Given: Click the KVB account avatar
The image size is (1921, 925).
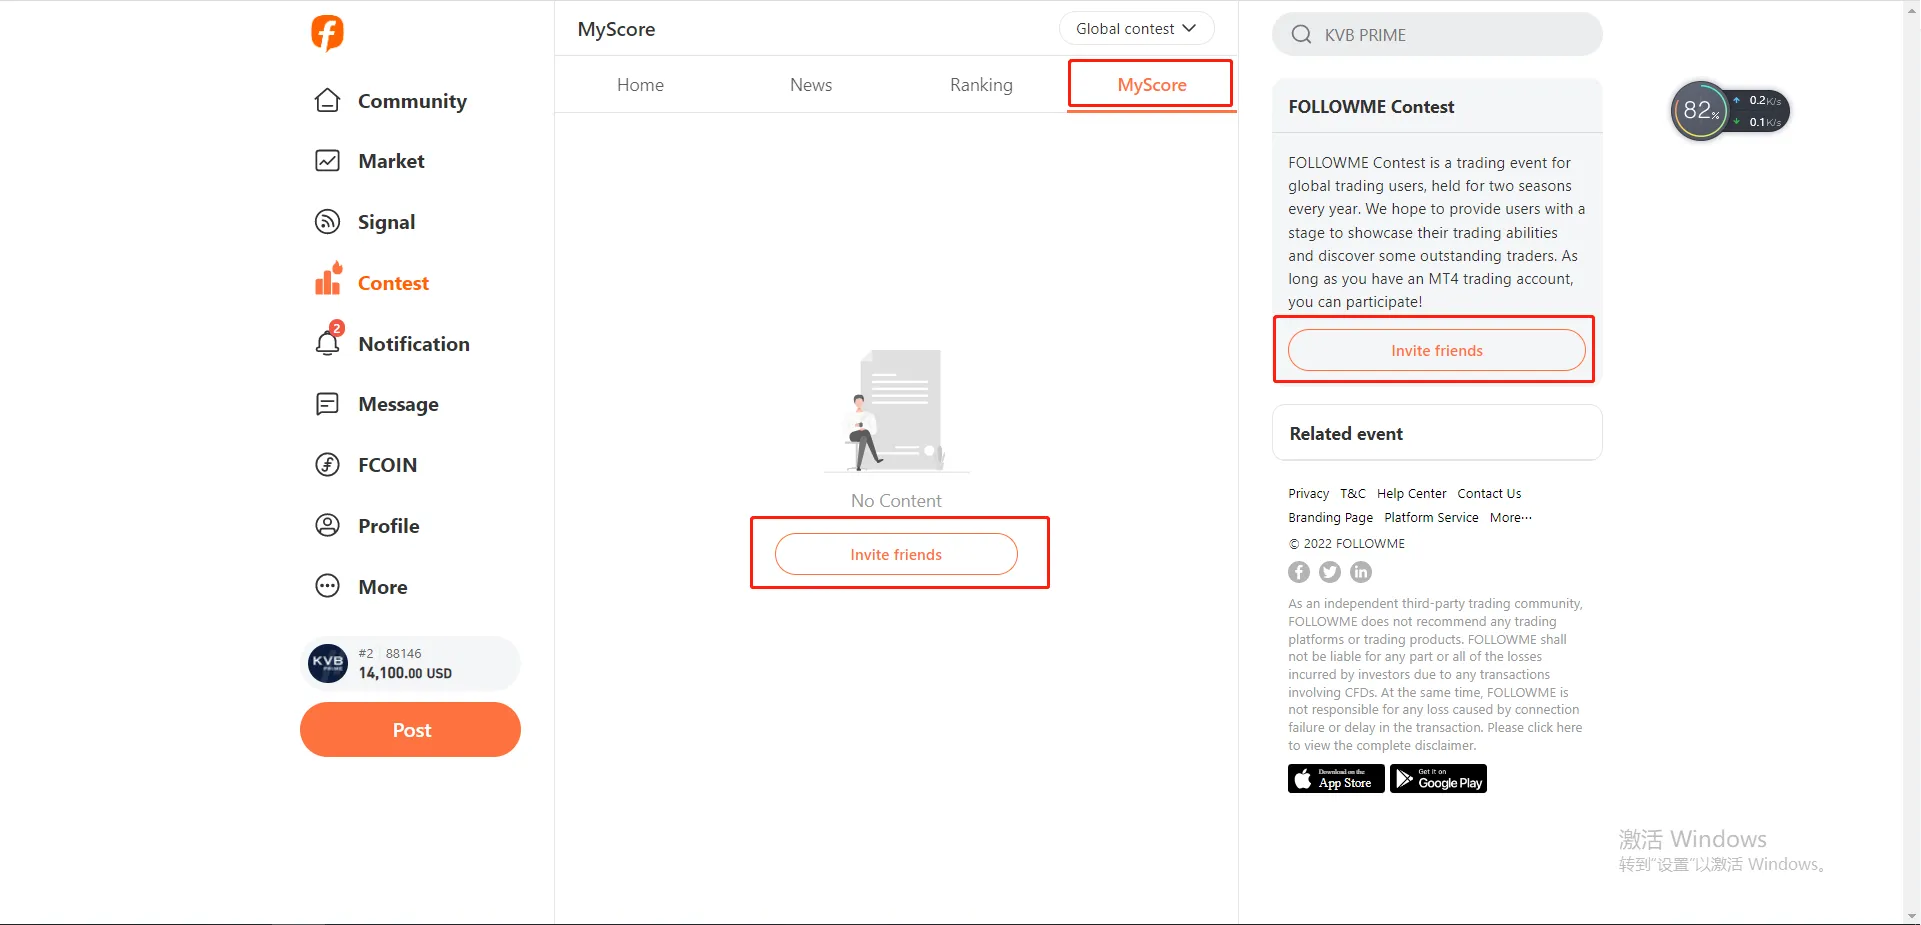Looking at the screenshot, I should pyautogui.click(x=328, y=663).
